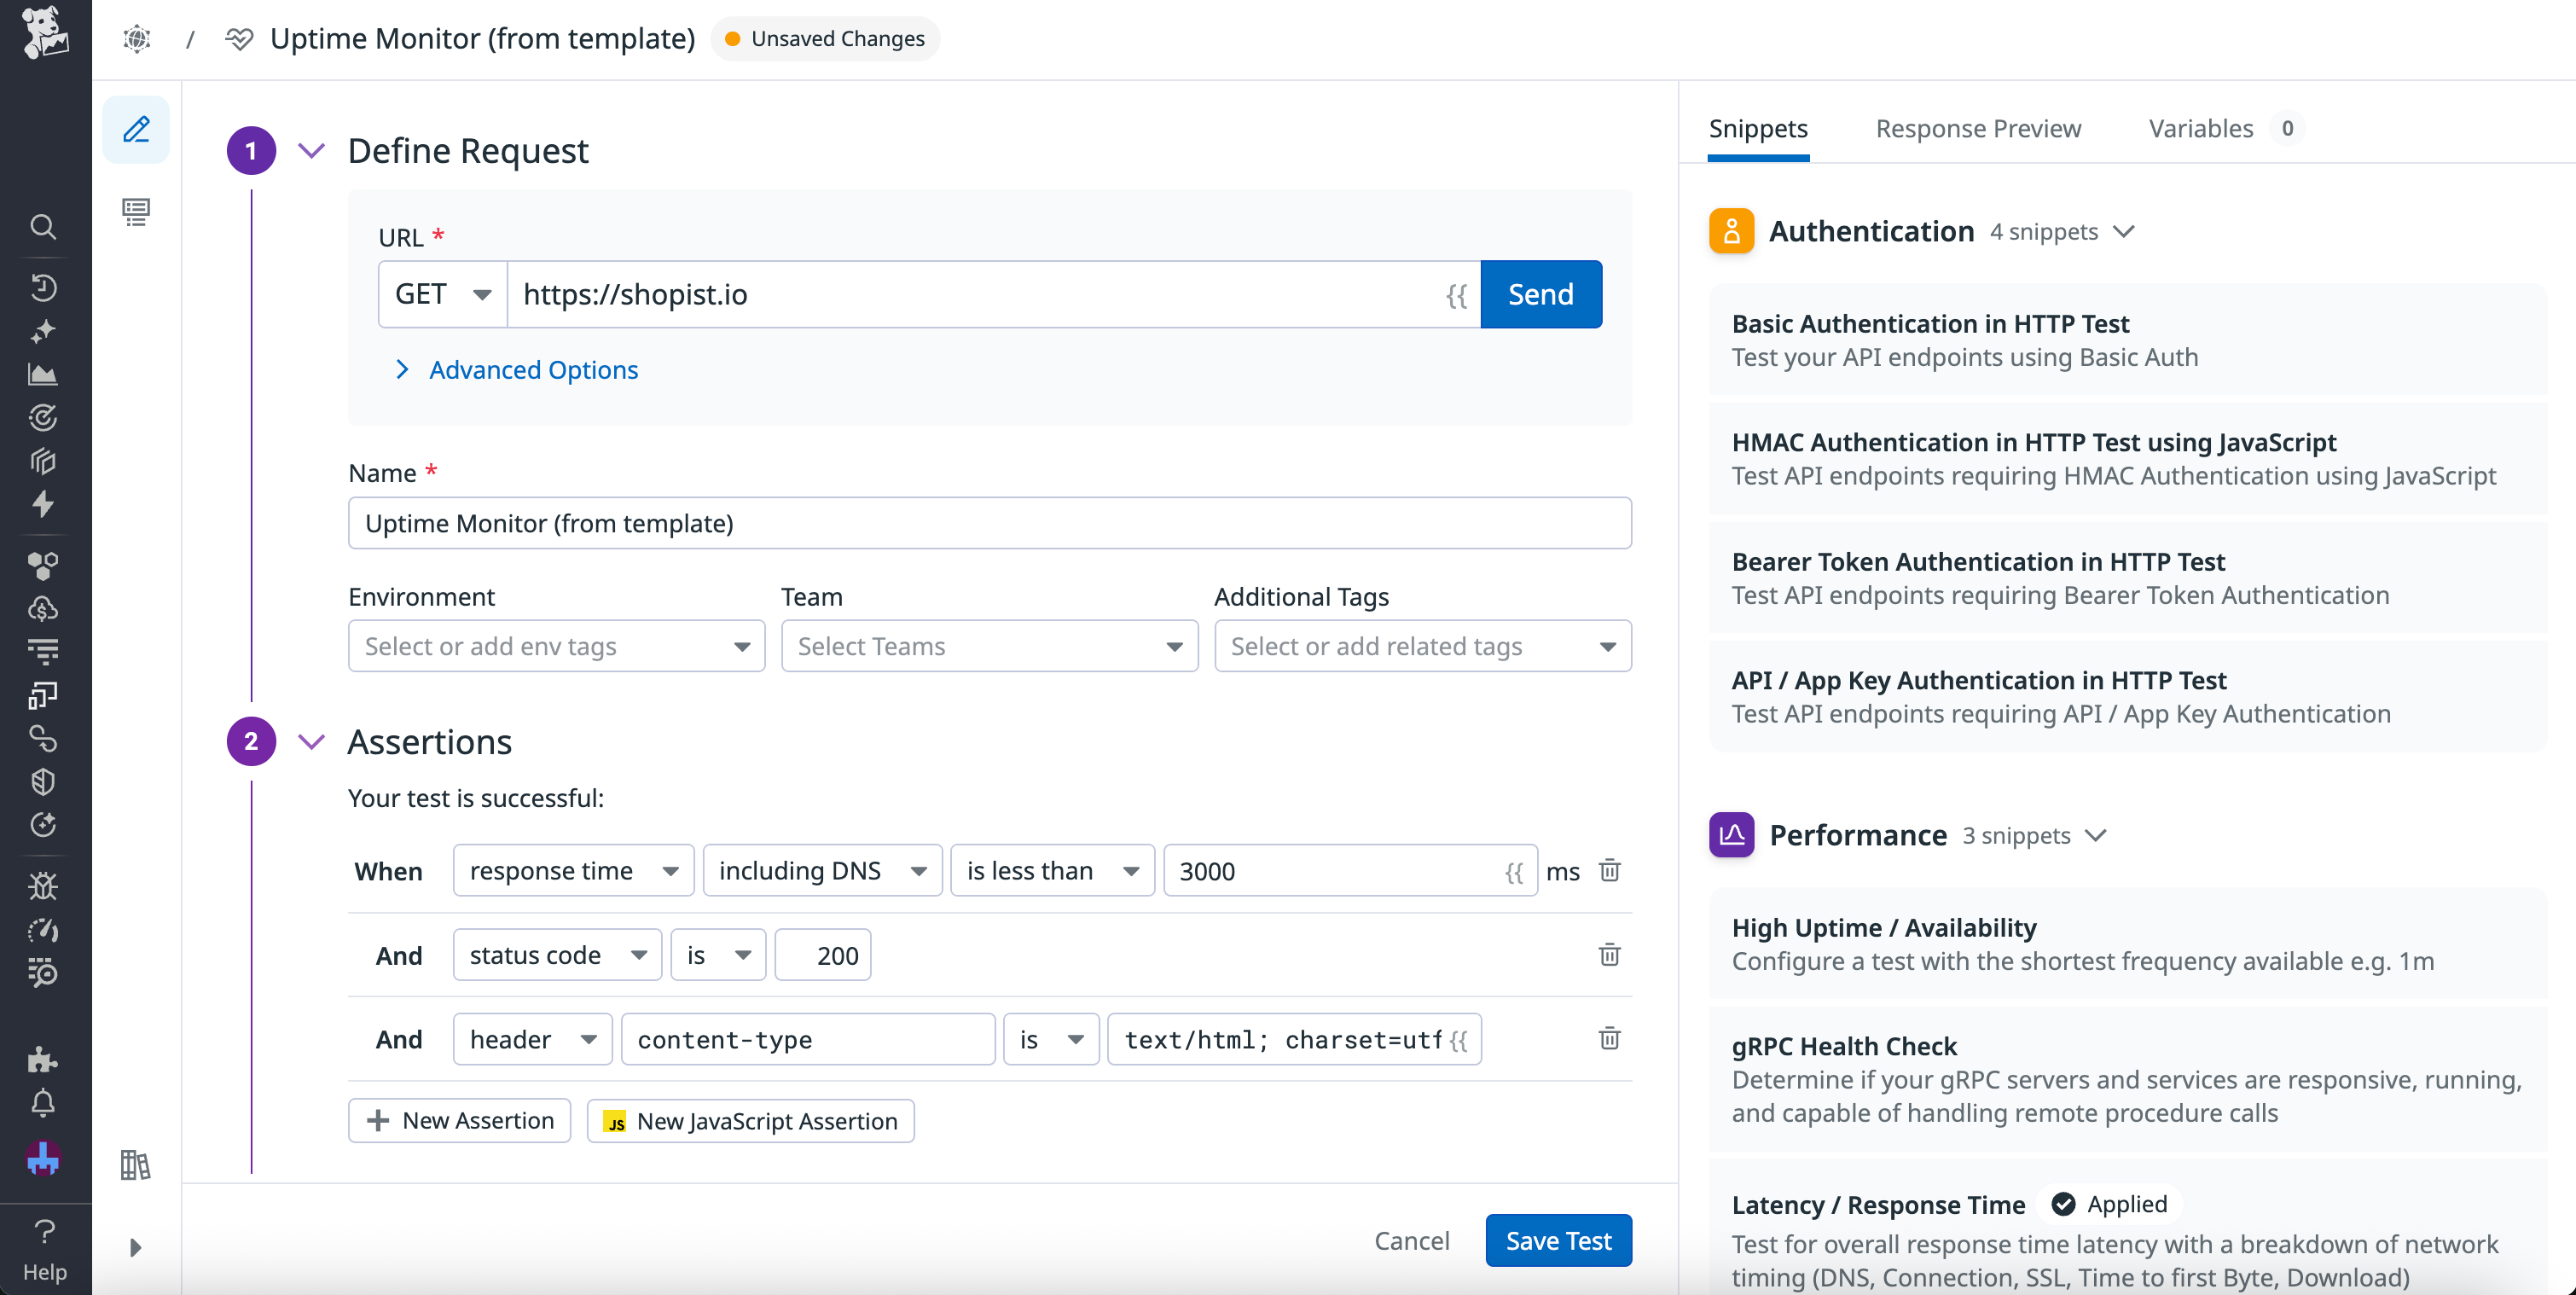The height and width of the screenshot is (1295, 2576).
Task: Open the Integrations puzzle-piece icon
Action: tap(44, 1061)
